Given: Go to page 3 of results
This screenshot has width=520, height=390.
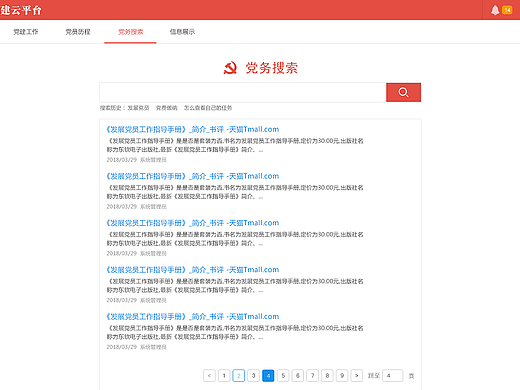Looking at the screenshot, I should pyautogui.click(x=253, y=376).
